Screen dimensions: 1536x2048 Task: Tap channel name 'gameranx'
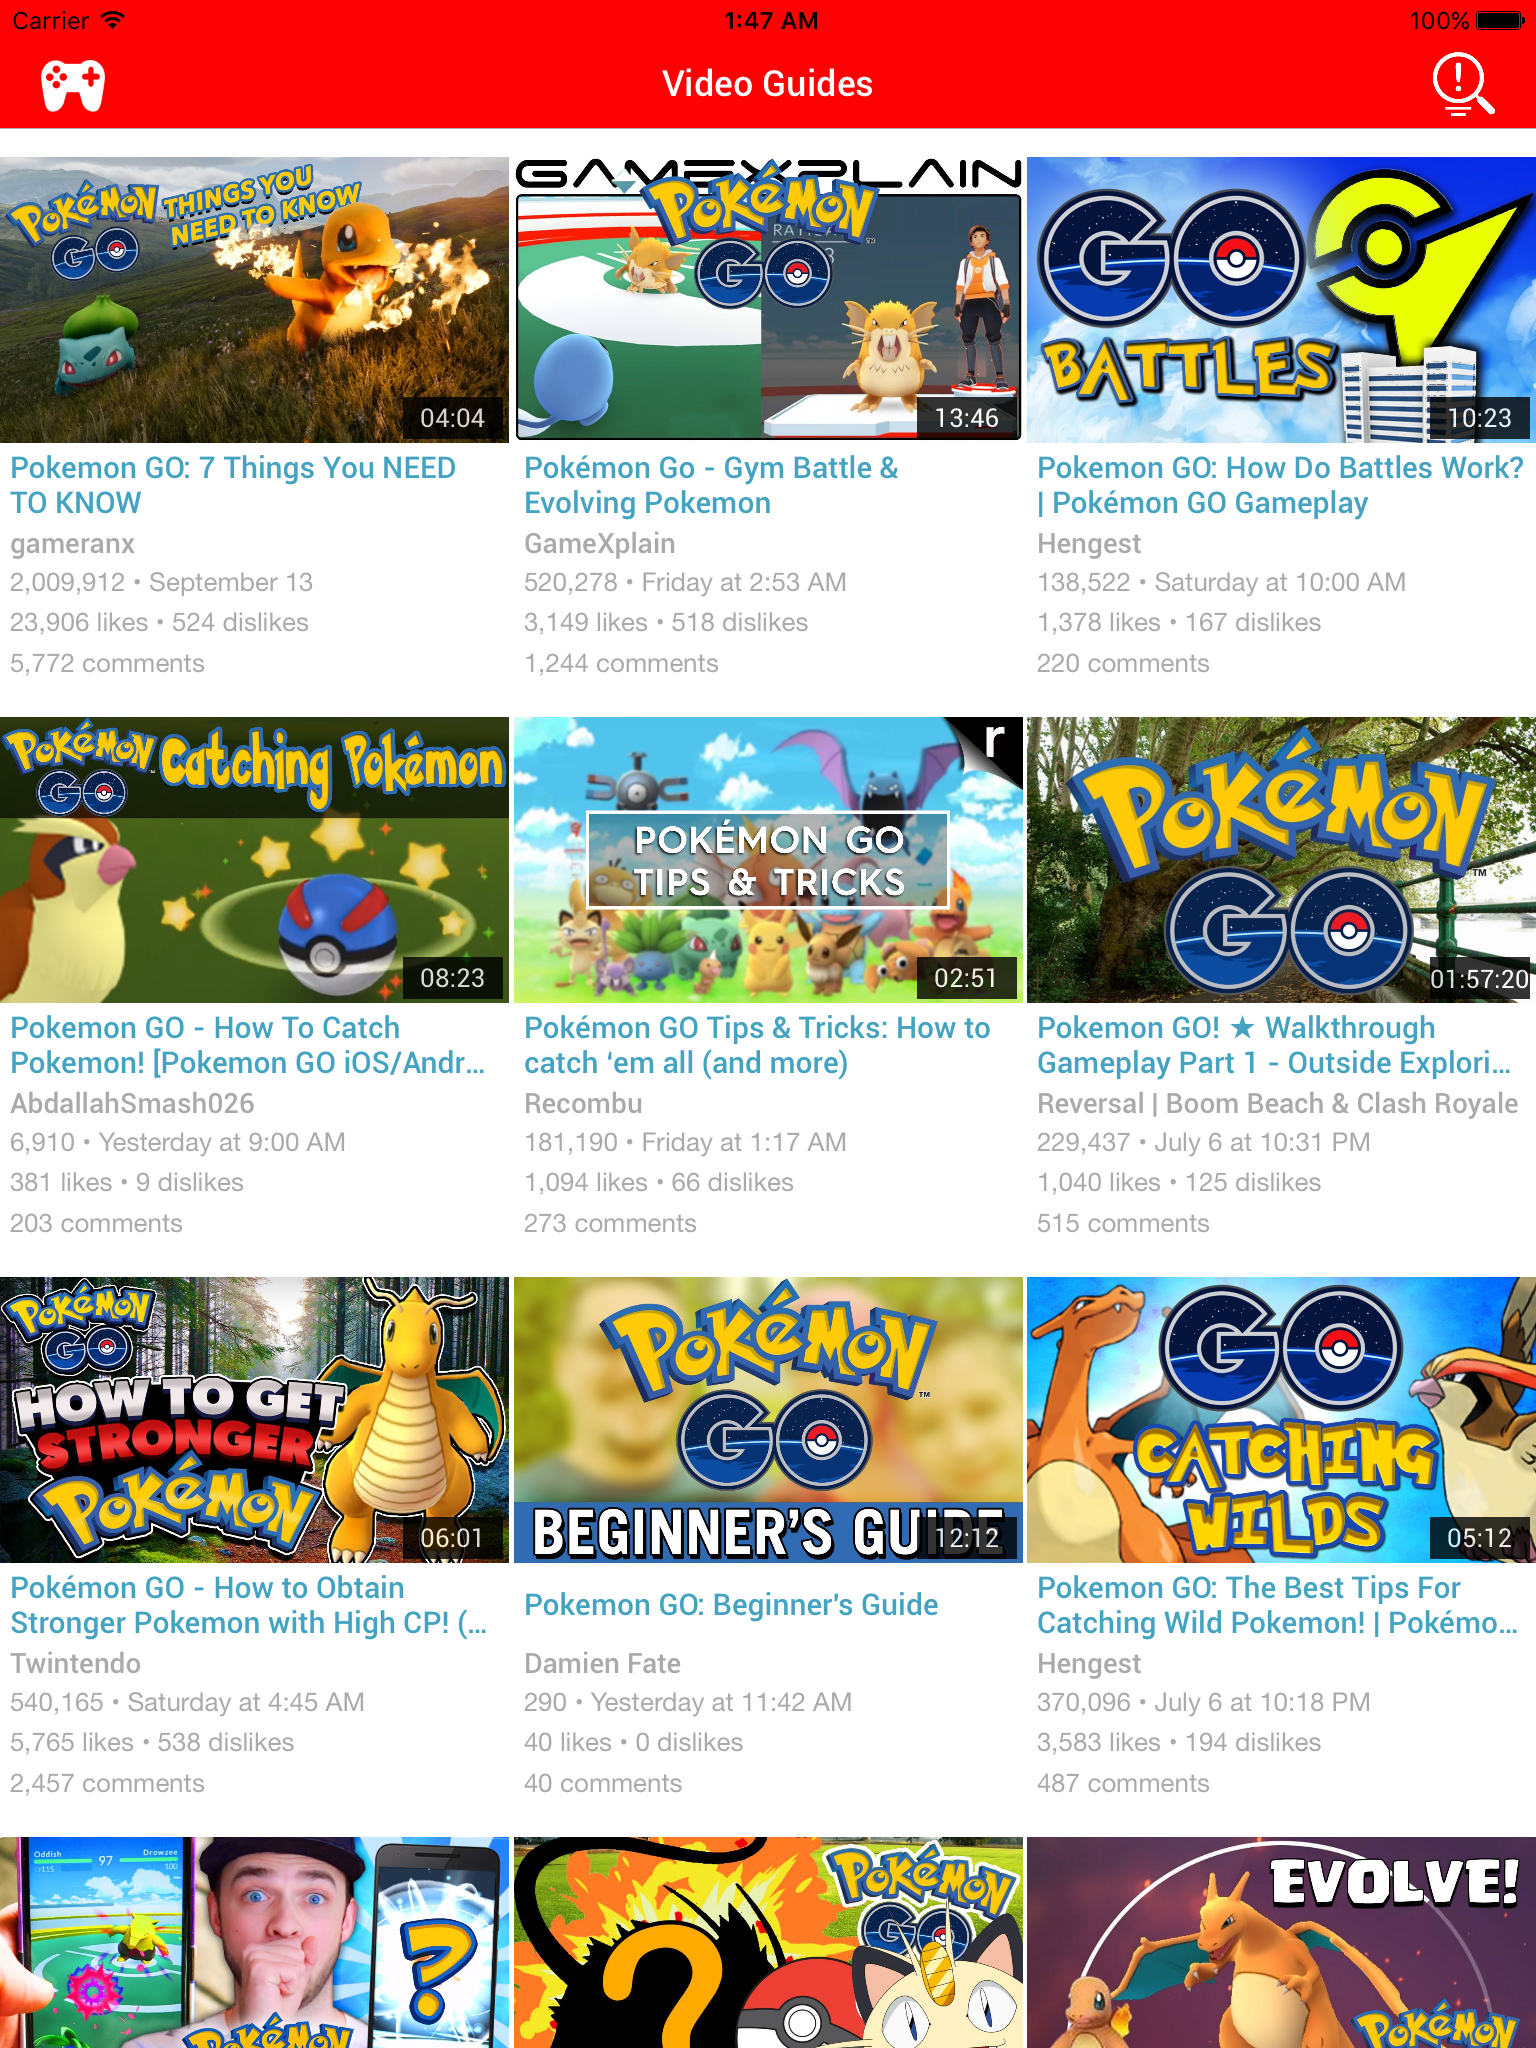(72, 544)
